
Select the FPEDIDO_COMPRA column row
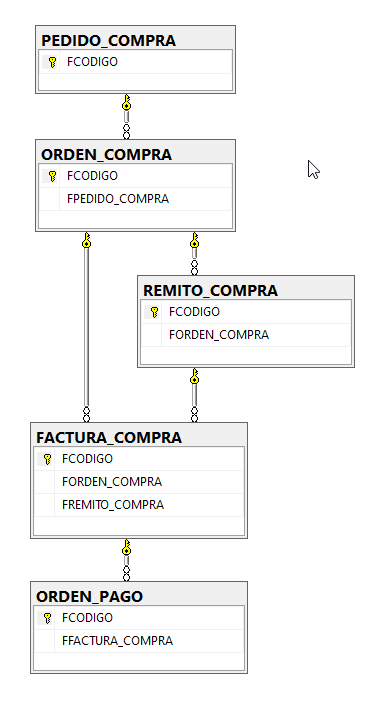pyautogui.click(x=136, y=199)
